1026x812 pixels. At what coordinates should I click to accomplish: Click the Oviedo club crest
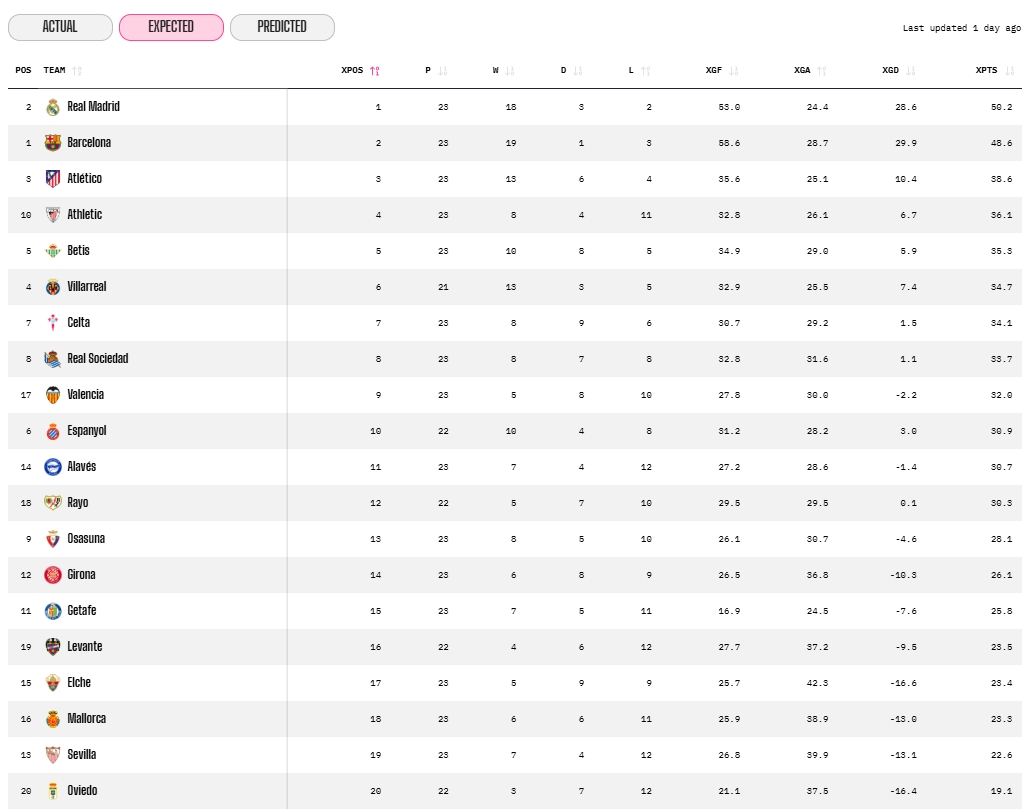53,790
